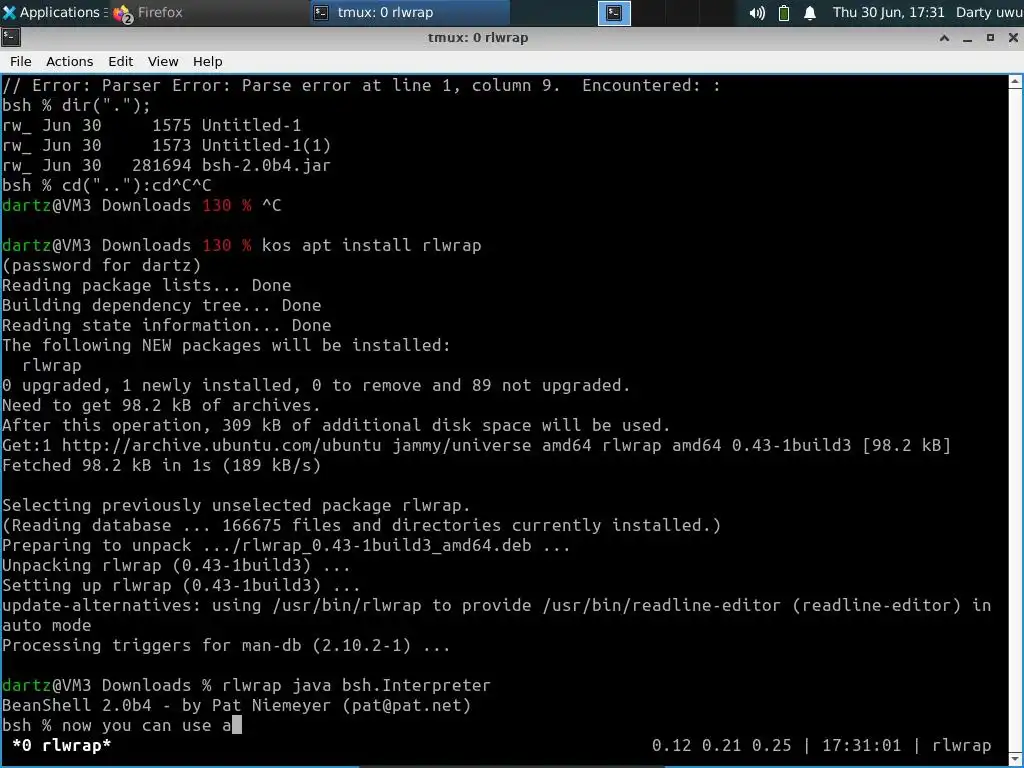
Task: Click the 'Setting up rlwrap (0.43-1build3)' line
Action: [181, 585]
